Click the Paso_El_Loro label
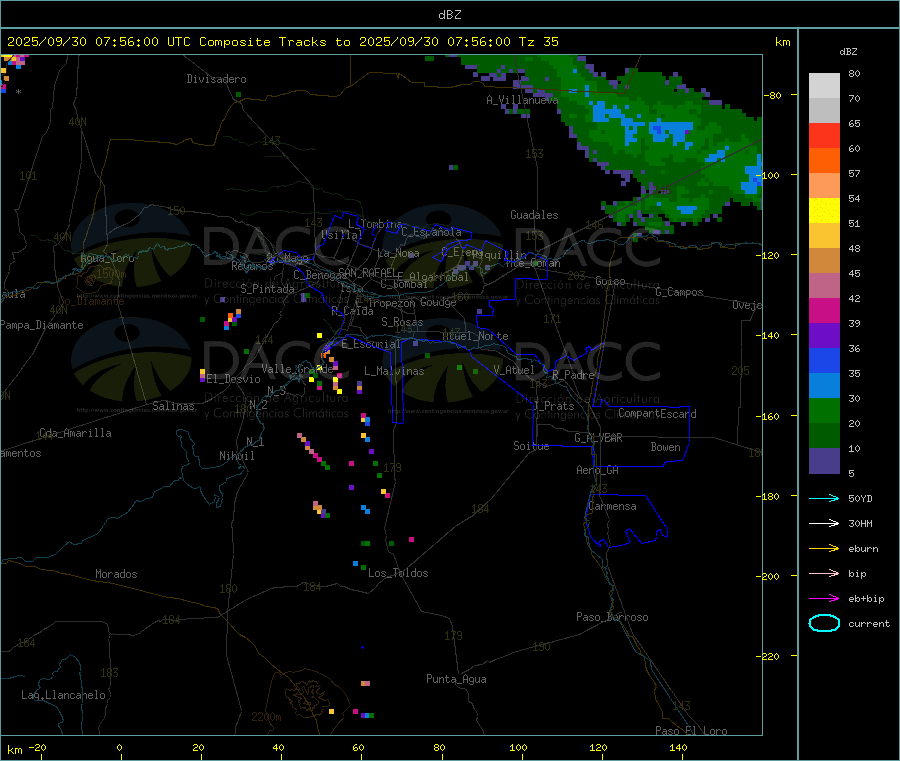This screenshot has height=761, width=900. [x=691, y=731]
